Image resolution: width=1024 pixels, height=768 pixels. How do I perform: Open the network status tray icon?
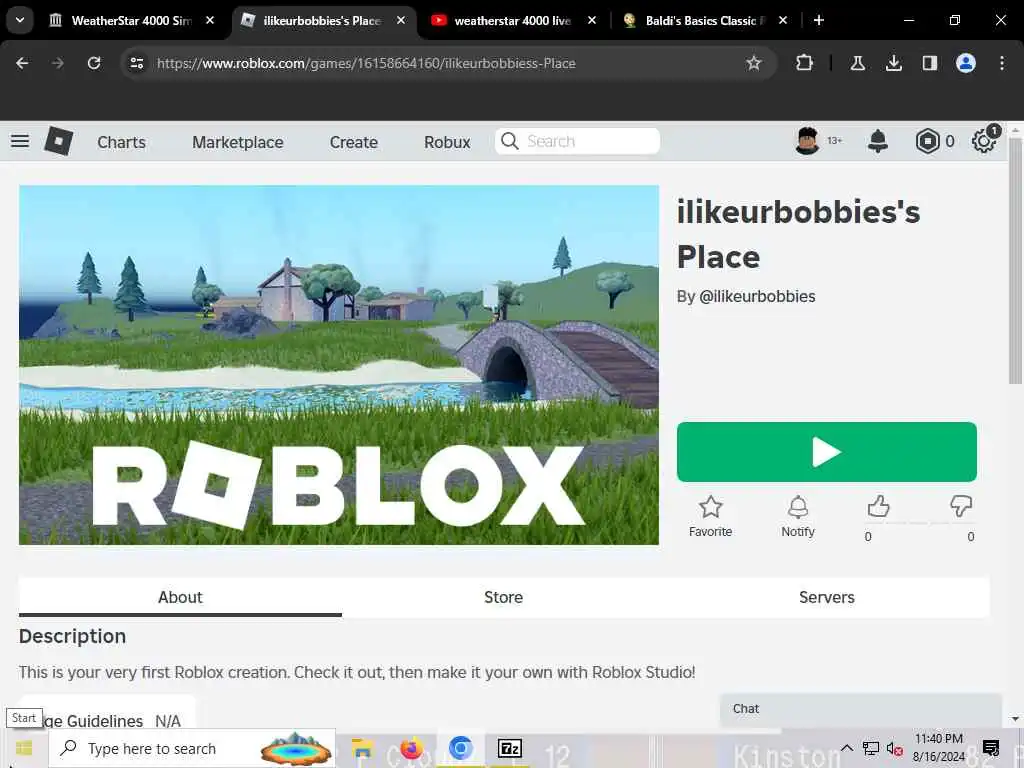click(871, 748)
